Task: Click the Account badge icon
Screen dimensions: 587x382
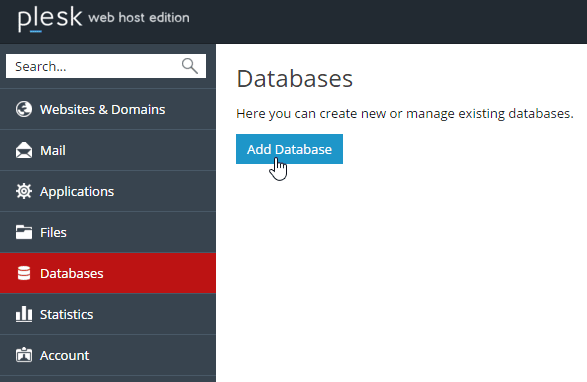Action: (x=24, y=355)
